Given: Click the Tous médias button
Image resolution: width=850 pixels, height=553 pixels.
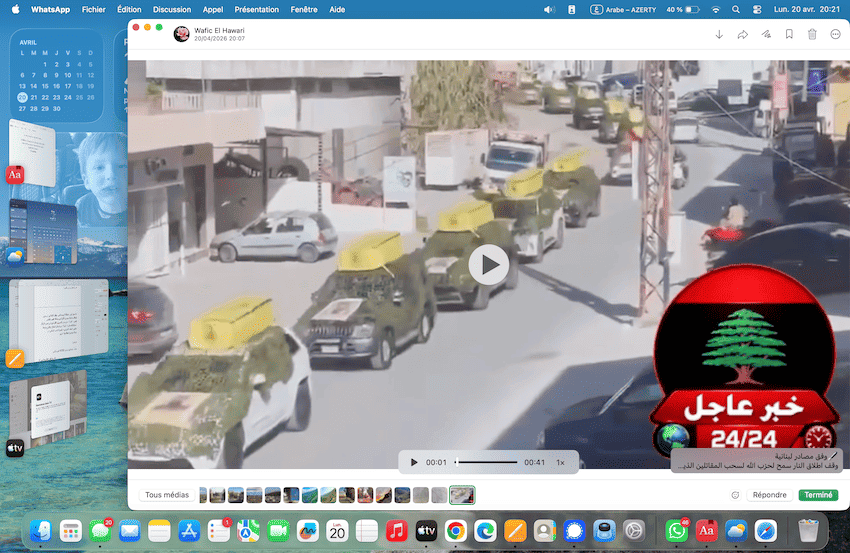Looking at the screenshot, I should (167, 495).
